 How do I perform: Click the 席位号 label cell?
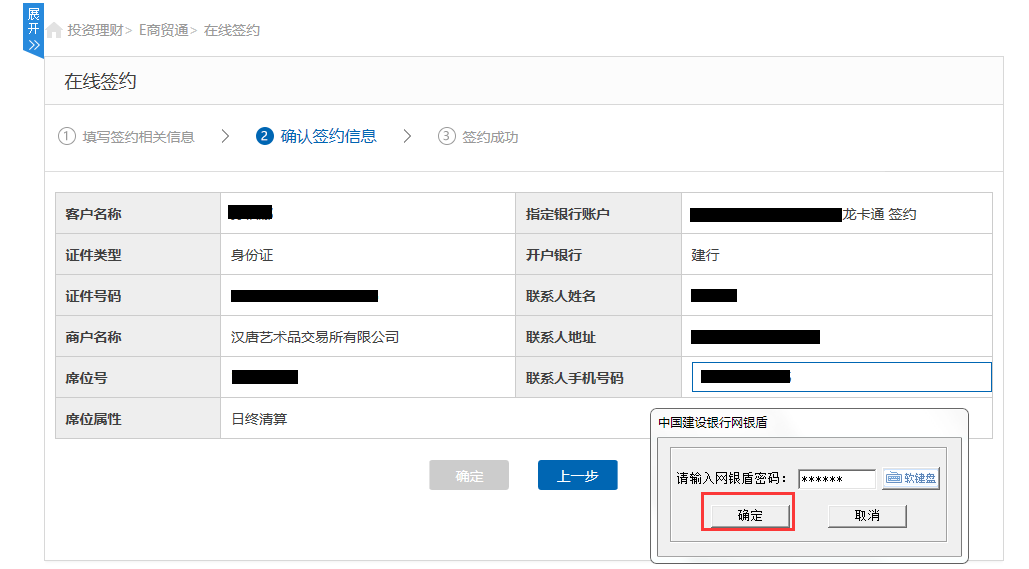point(138,377)
